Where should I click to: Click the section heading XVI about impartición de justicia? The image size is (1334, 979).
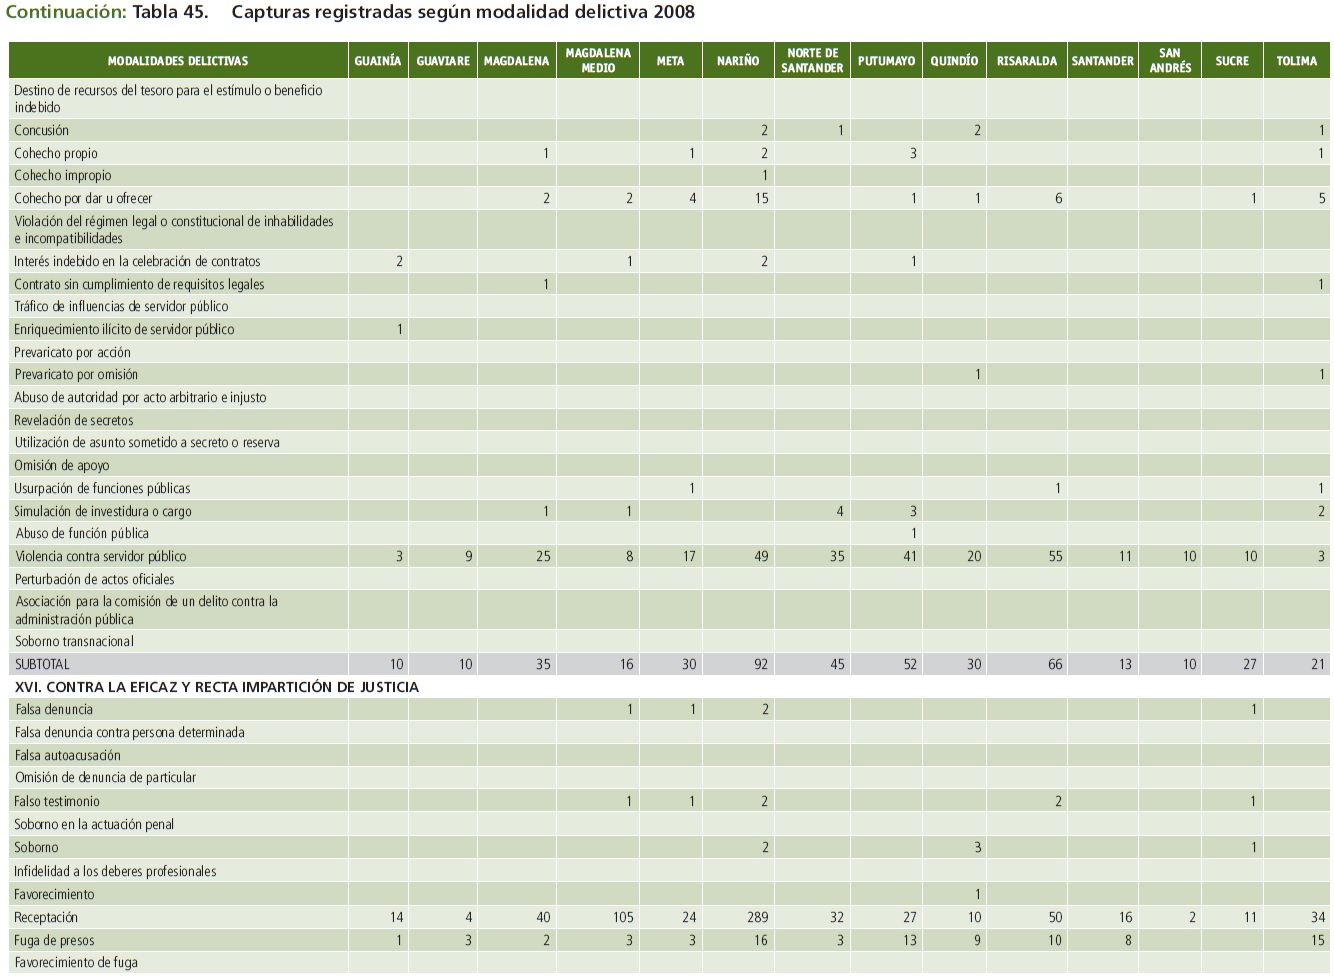click(x=217, y=687)
